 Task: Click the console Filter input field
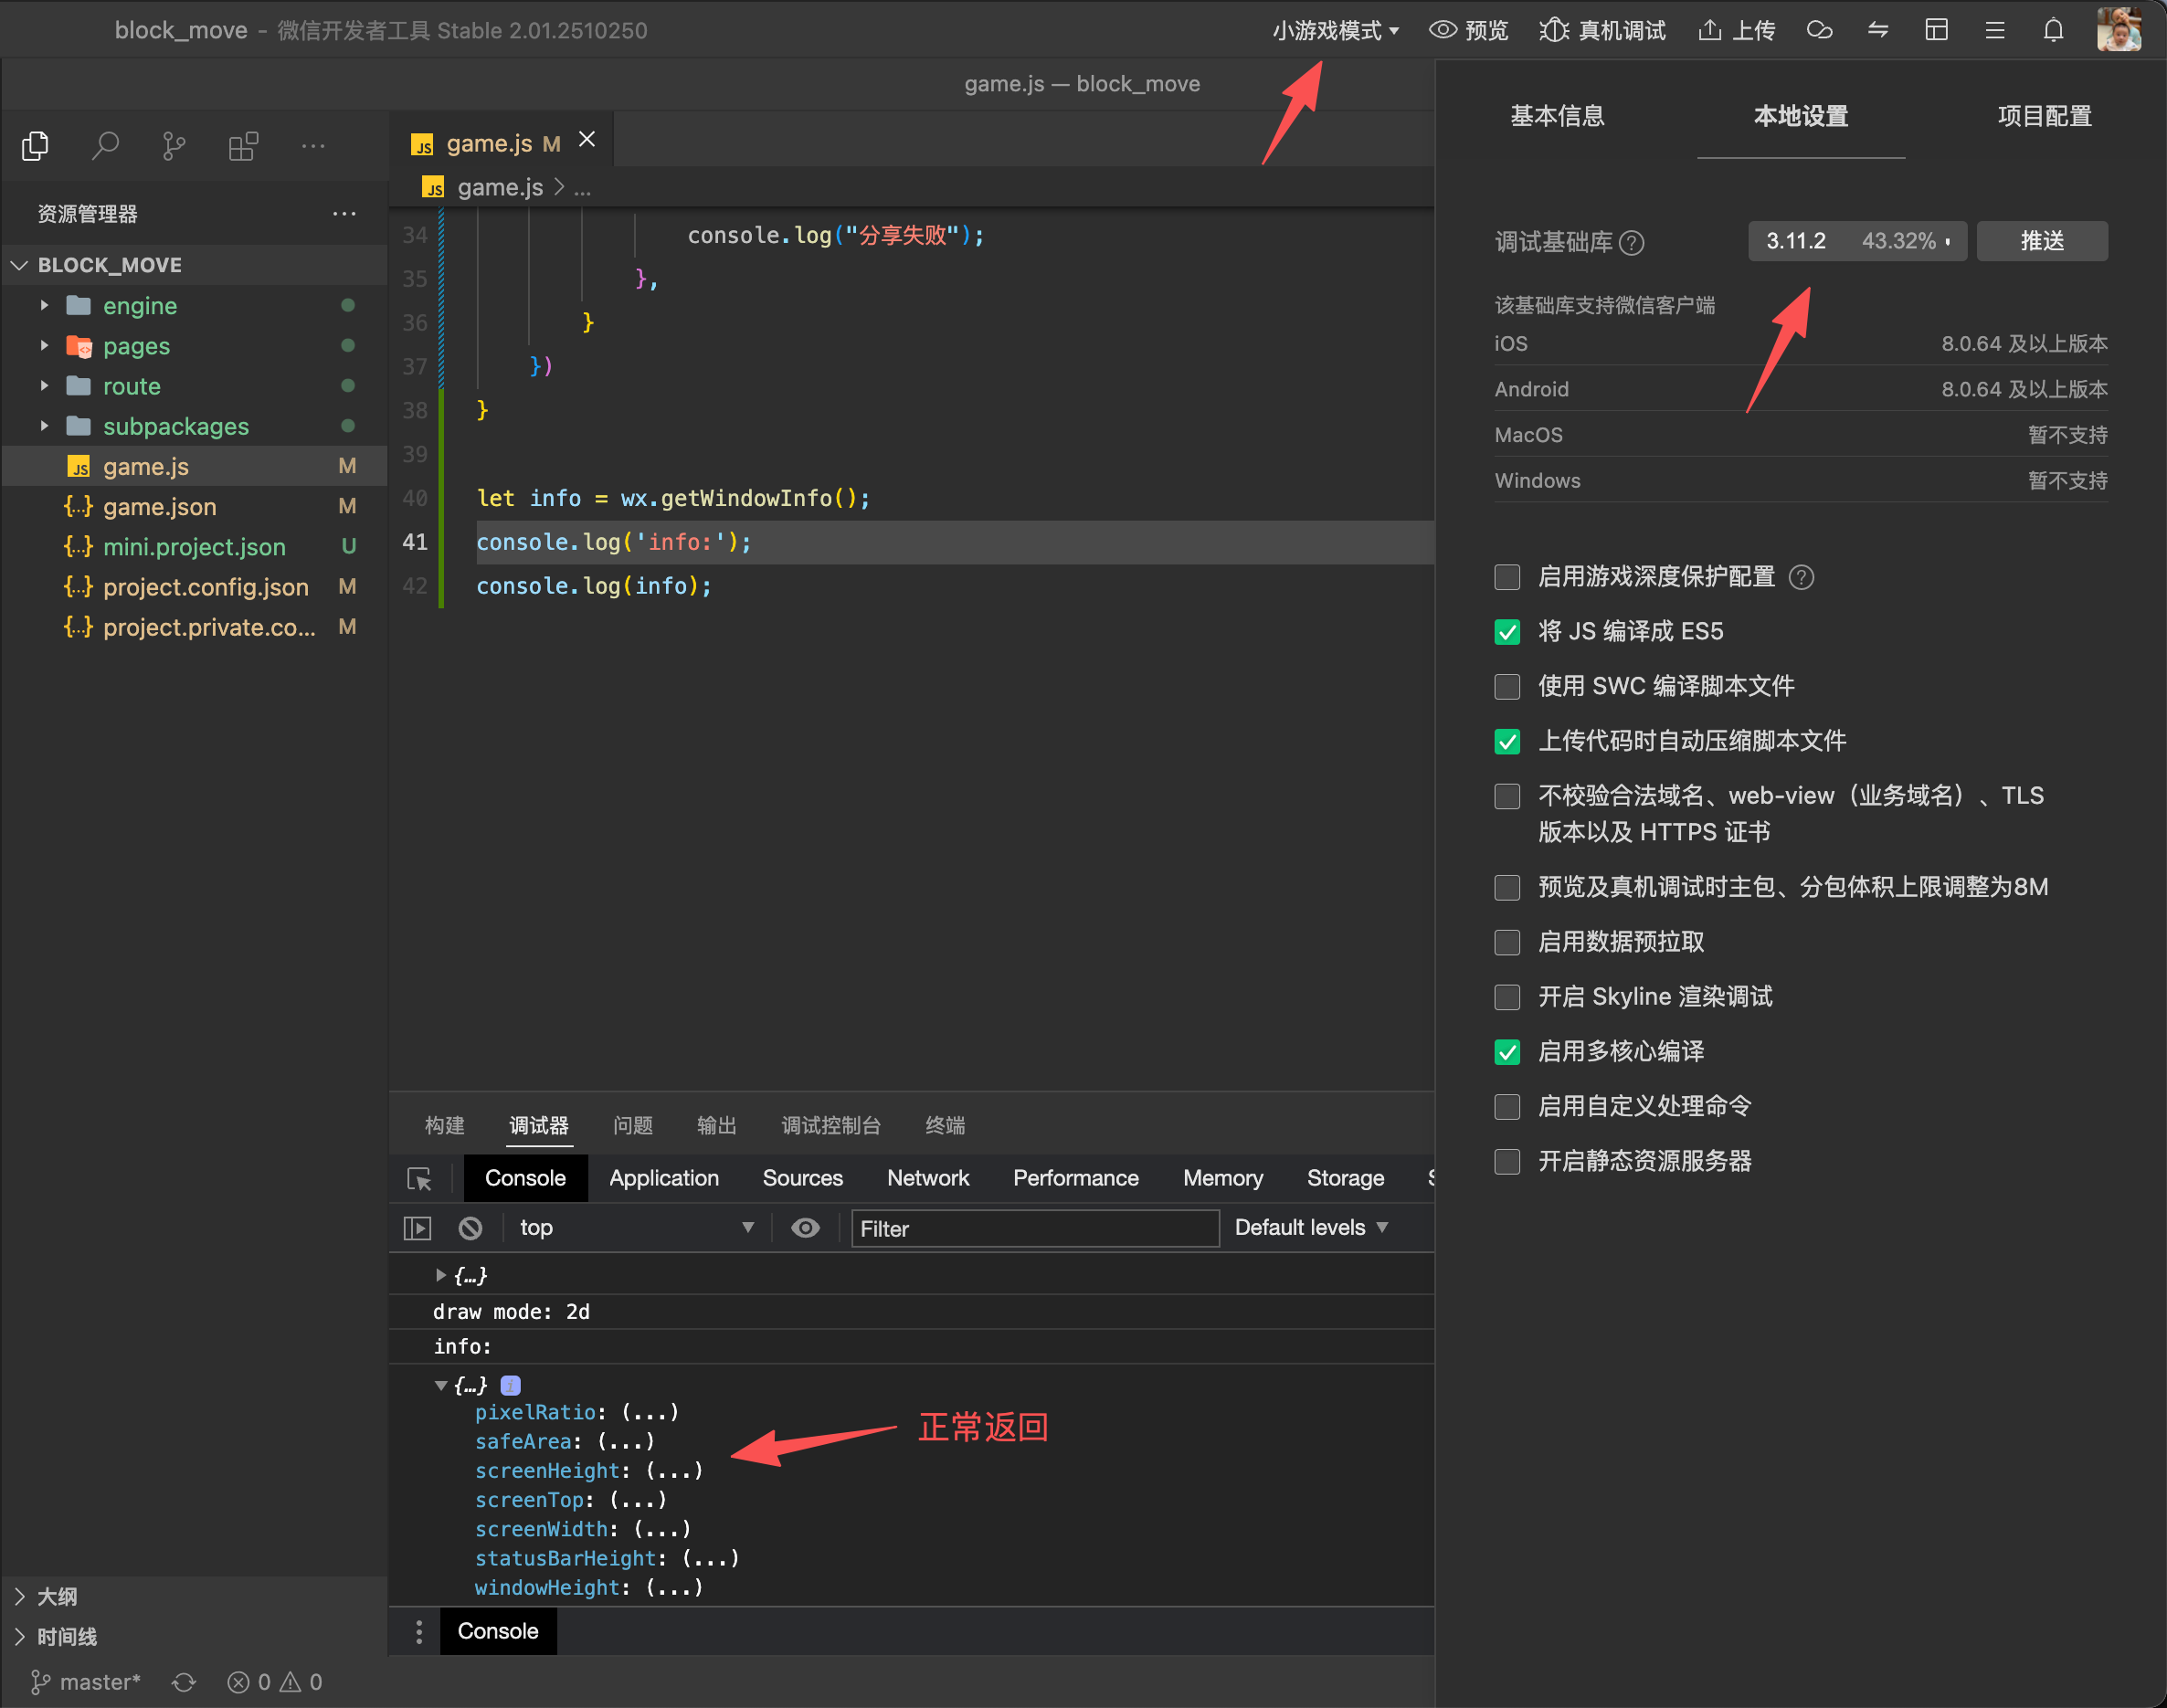(1034, 1228)
